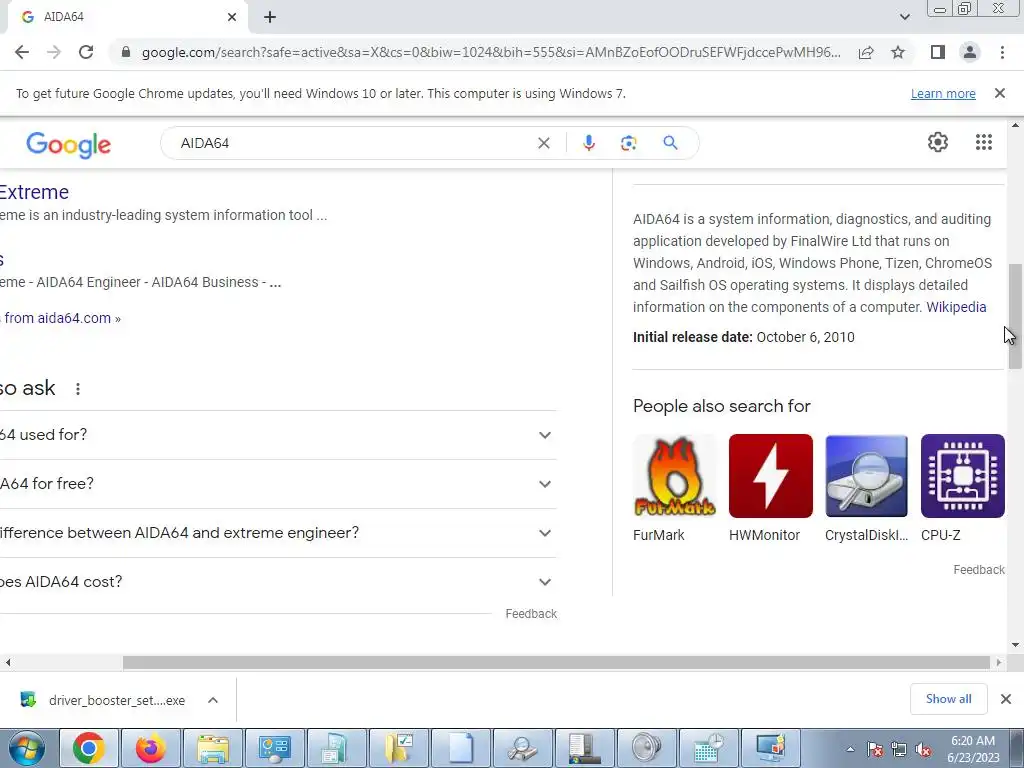Open the taskbar clock and date
This screenshot has width=1024, height=768.
click(x=973, y=749)
